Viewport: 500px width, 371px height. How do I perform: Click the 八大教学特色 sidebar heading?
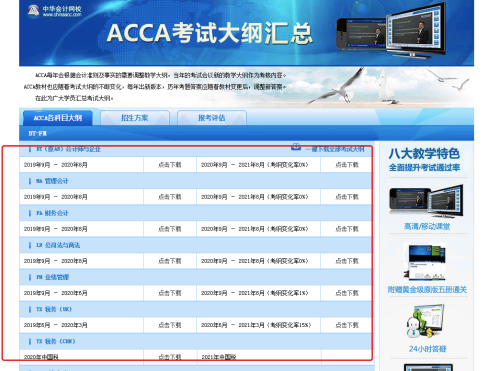point(424,154)
